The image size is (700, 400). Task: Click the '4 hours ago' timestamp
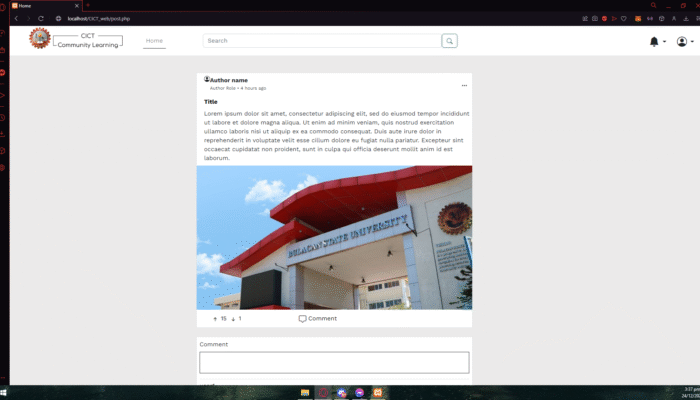click(x=253, y=88)
